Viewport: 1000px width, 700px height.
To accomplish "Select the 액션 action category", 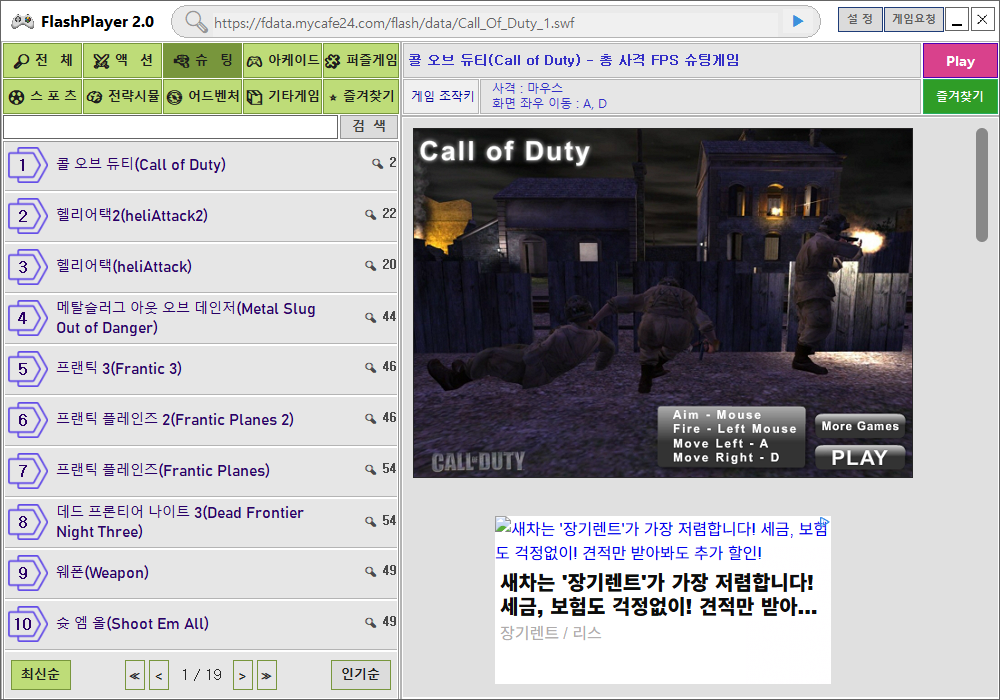I will pyautogui.click(x=122, y=61).
